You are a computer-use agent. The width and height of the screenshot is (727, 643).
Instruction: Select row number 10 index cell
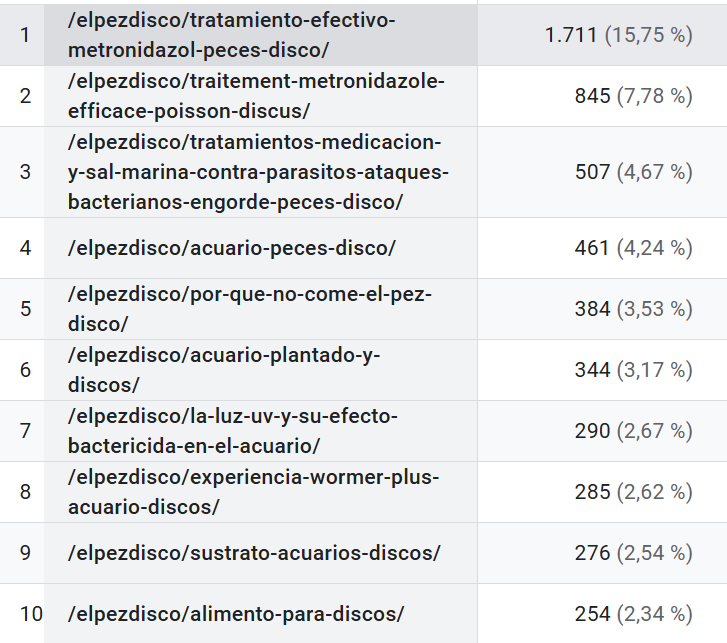pos(31,613)
